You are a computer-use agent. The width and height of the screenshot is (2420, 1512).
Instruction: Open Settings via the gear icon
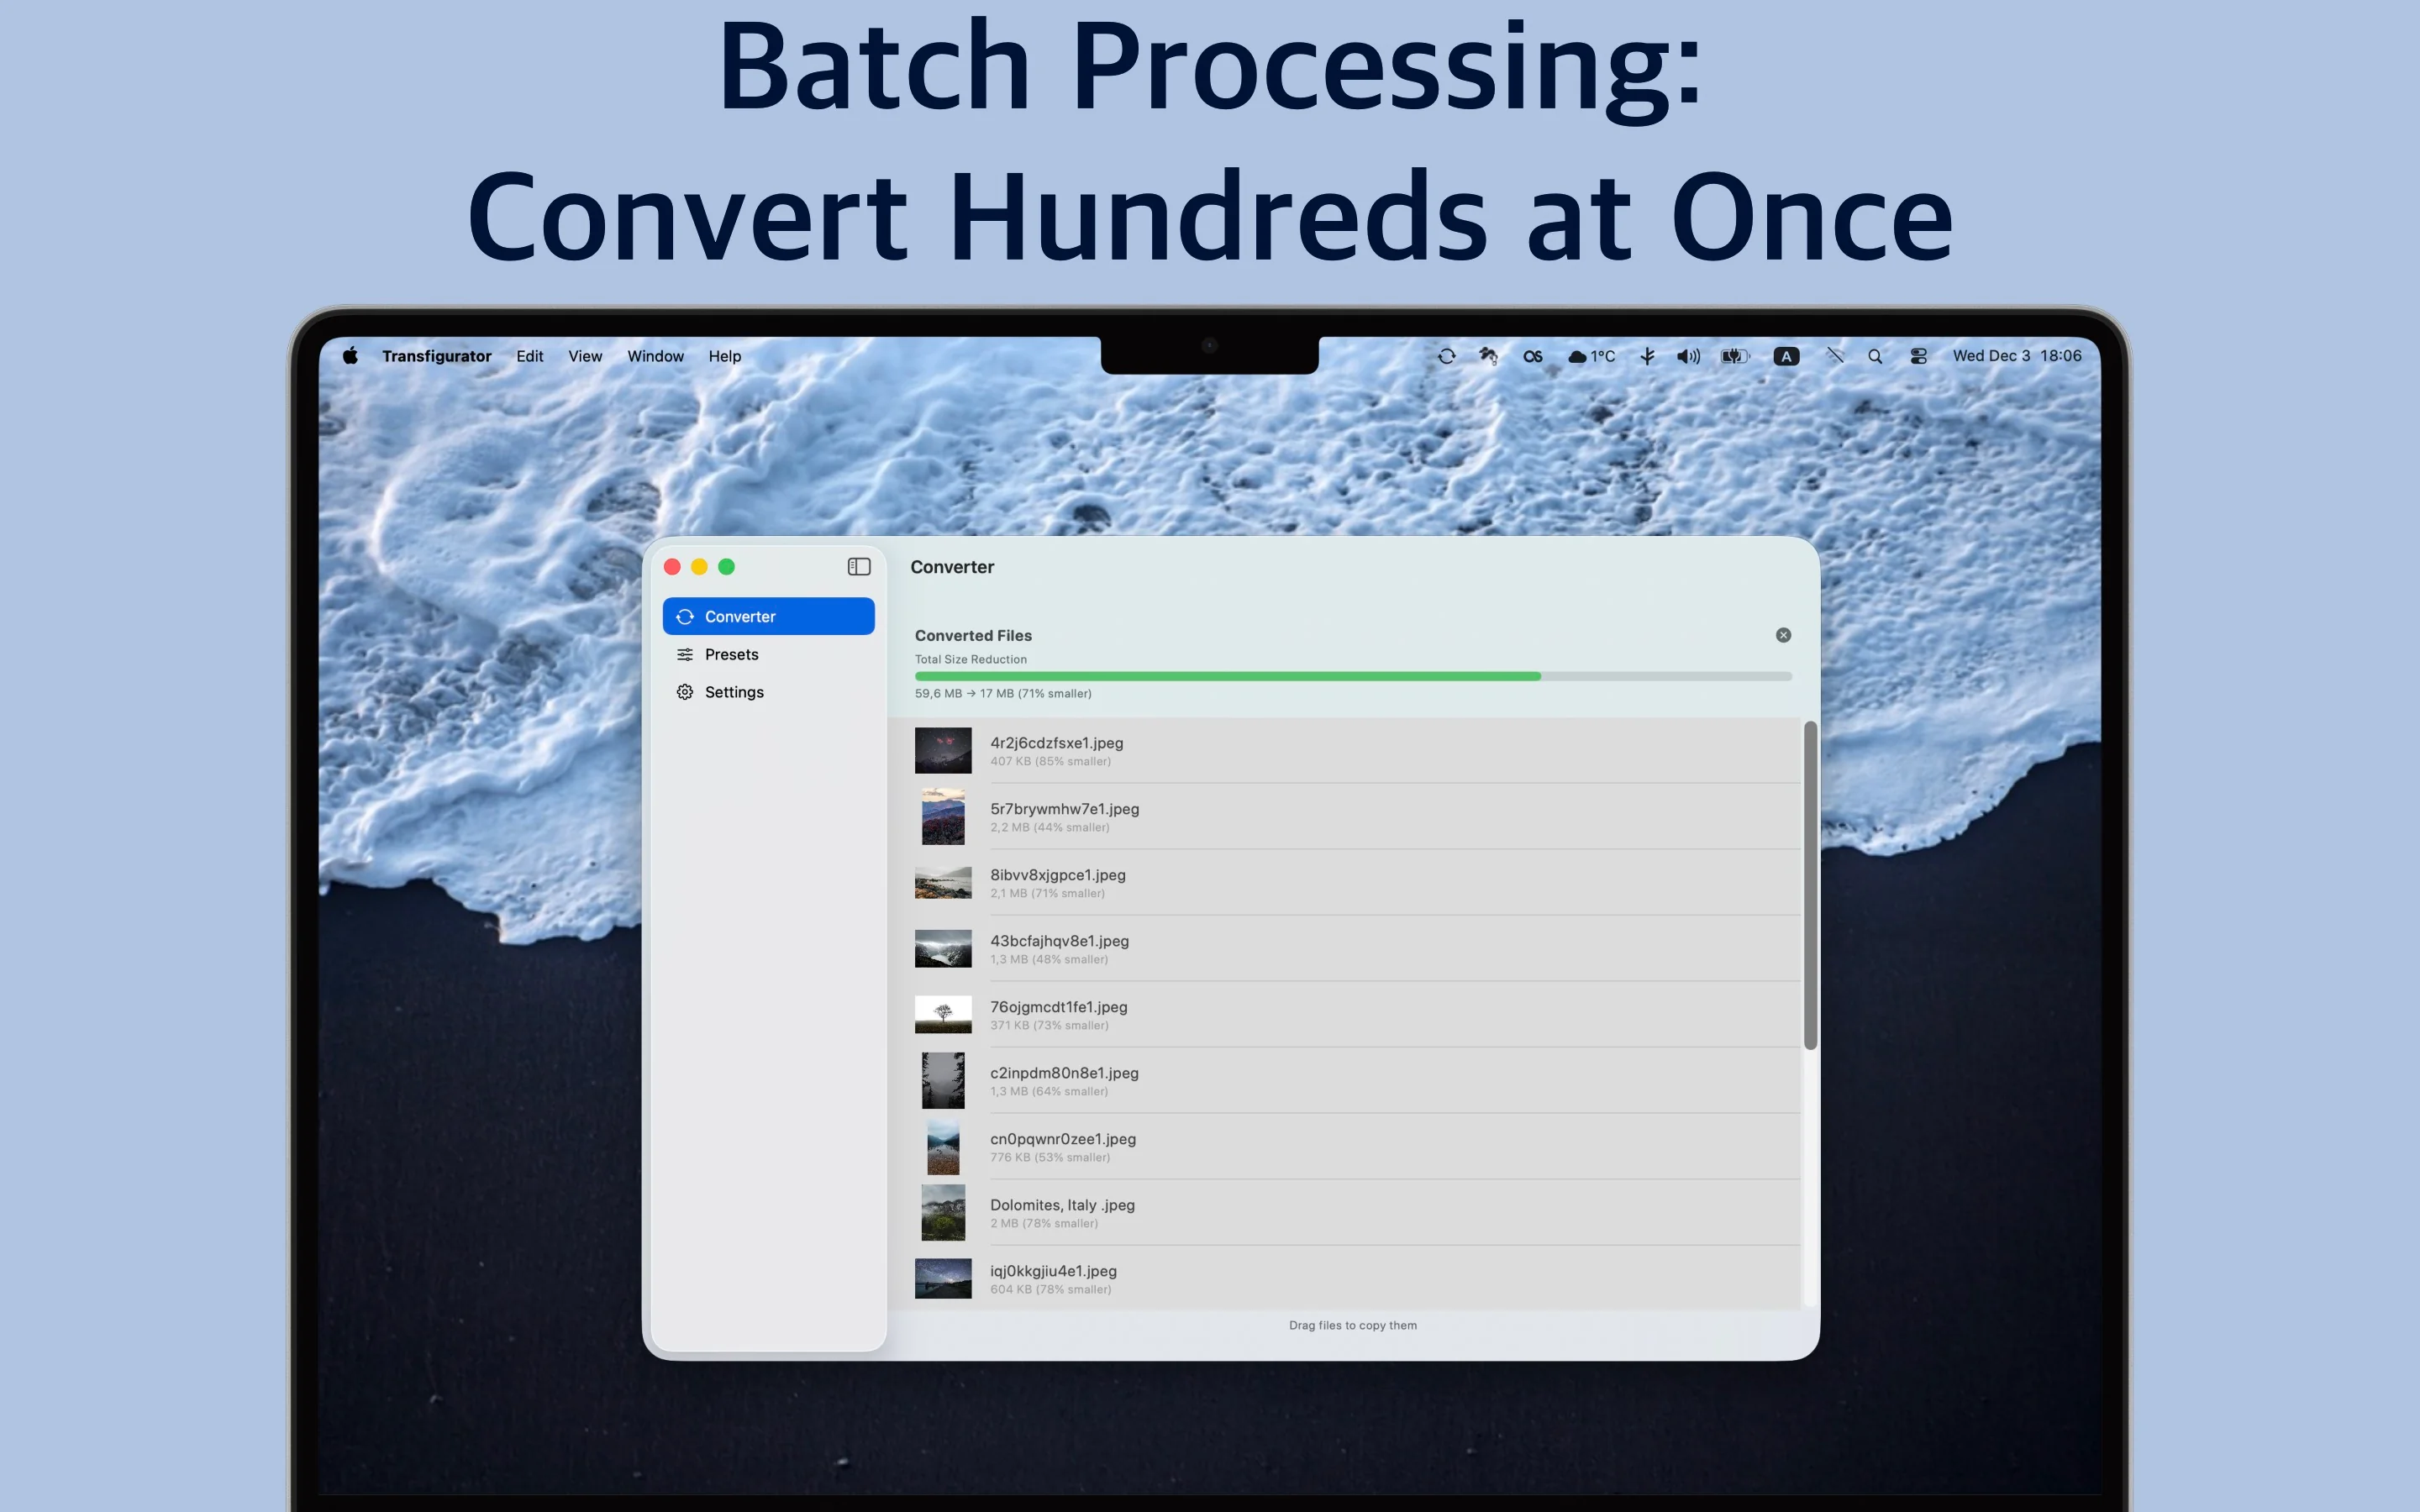tap(684, 691)
